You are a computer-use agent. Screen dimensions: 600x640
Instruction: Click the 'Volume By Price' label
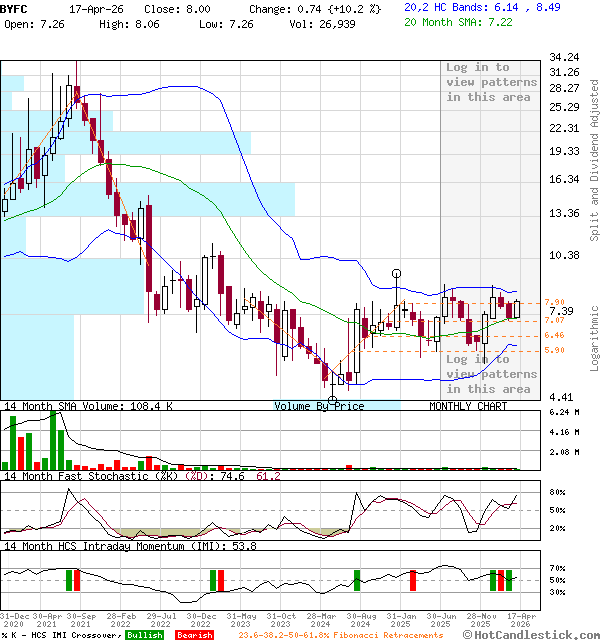[319, 406]
